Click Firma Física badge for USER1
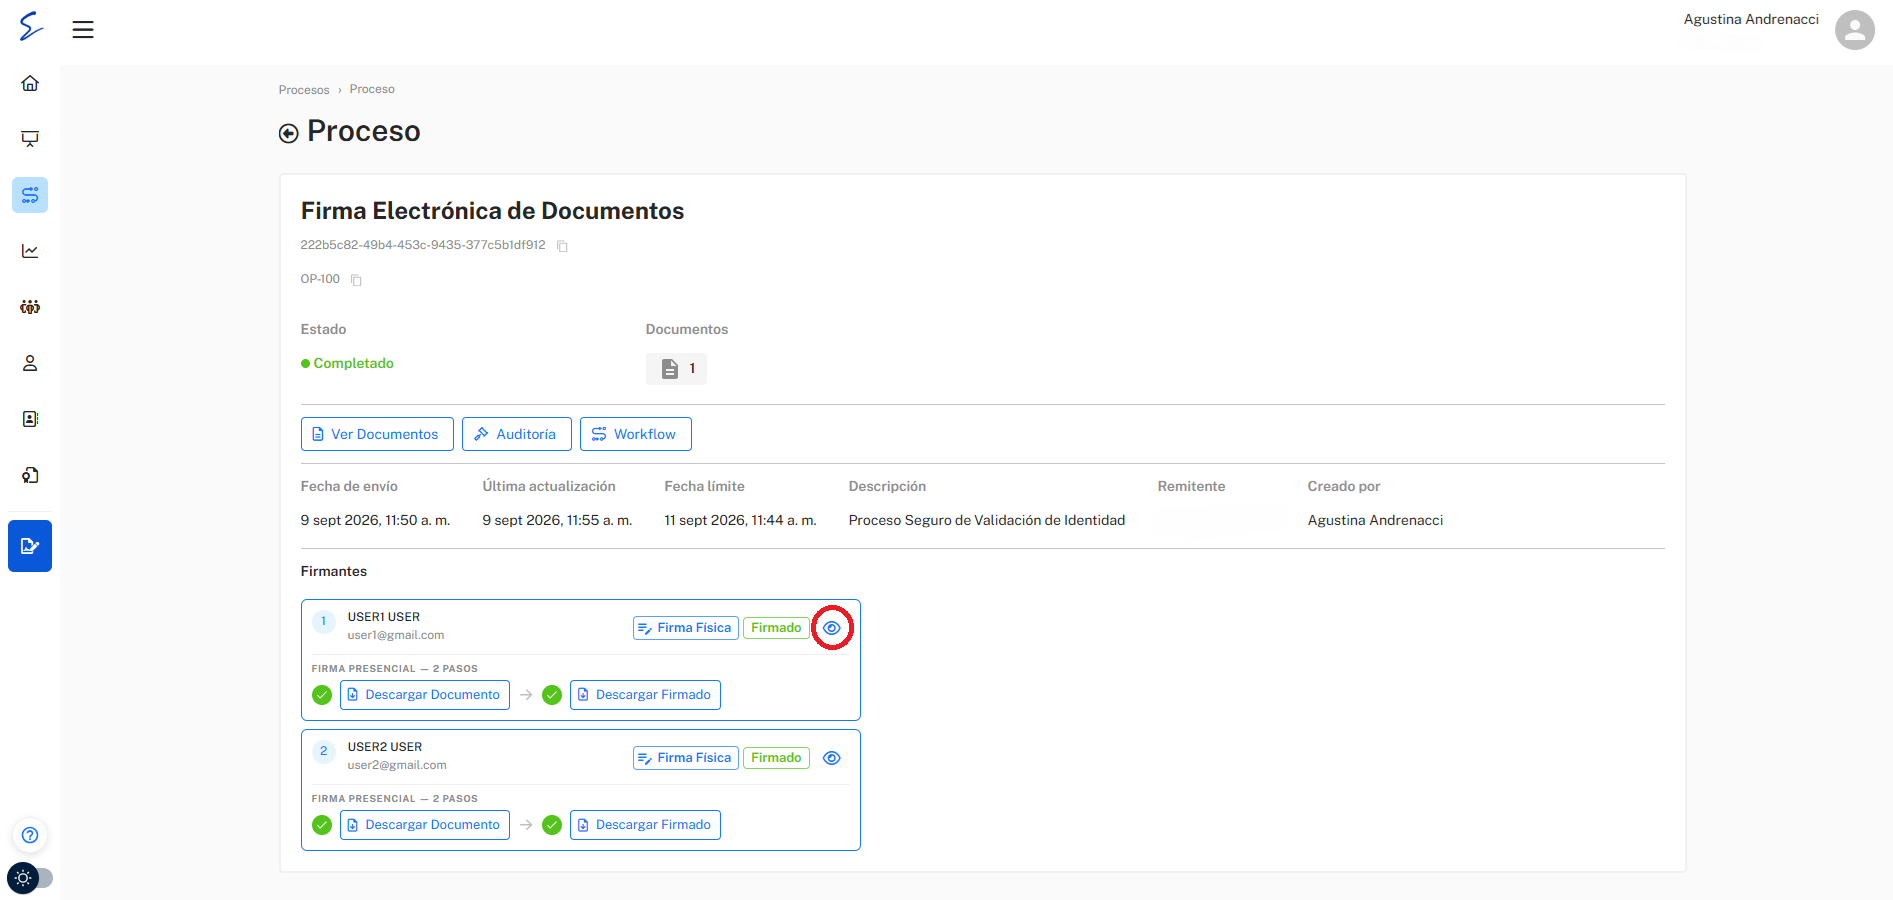 coord(686,628)
